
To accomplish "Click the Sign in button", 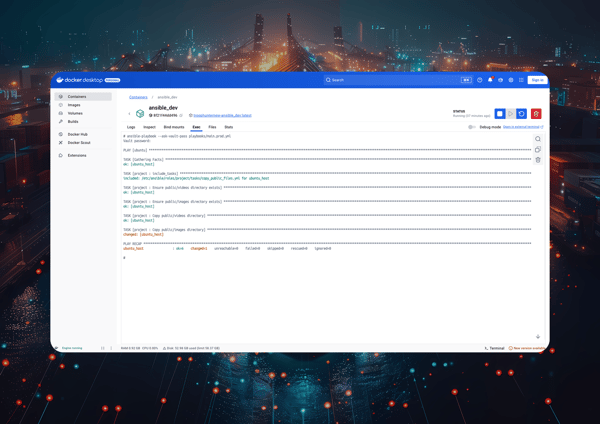I will (x=537, y=80).
